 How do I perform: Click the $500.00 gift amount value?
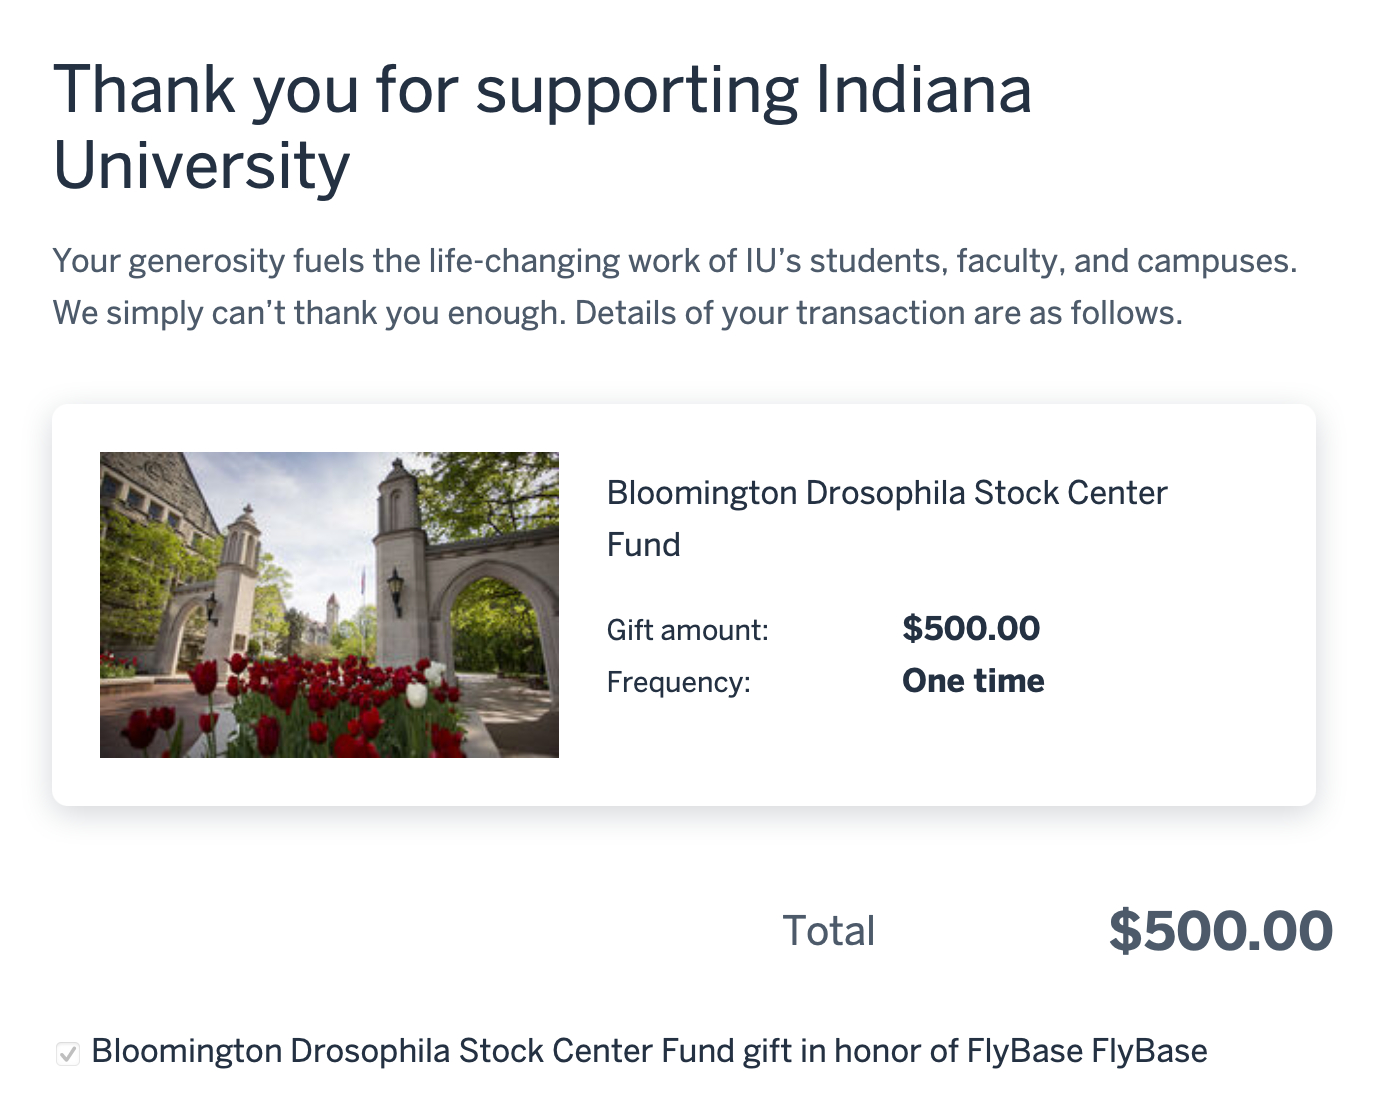(x=970, y=628)
